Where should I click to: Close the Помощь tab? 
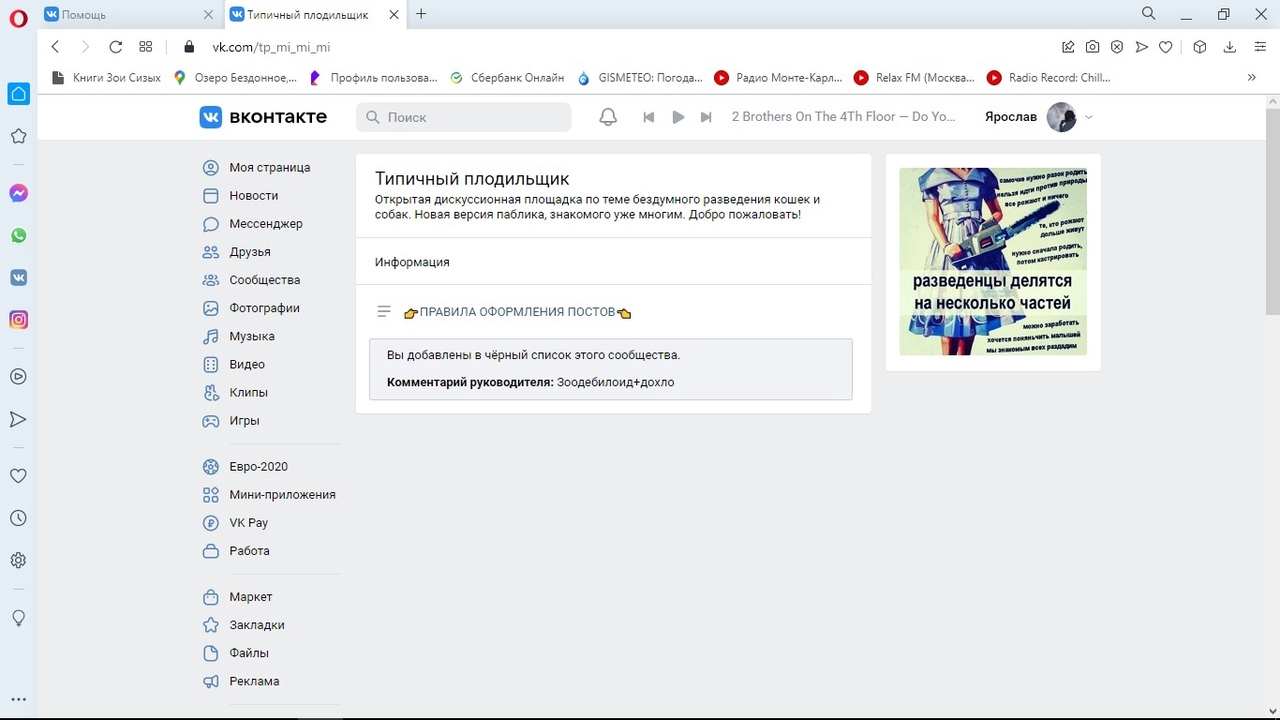tap(208, 15)
